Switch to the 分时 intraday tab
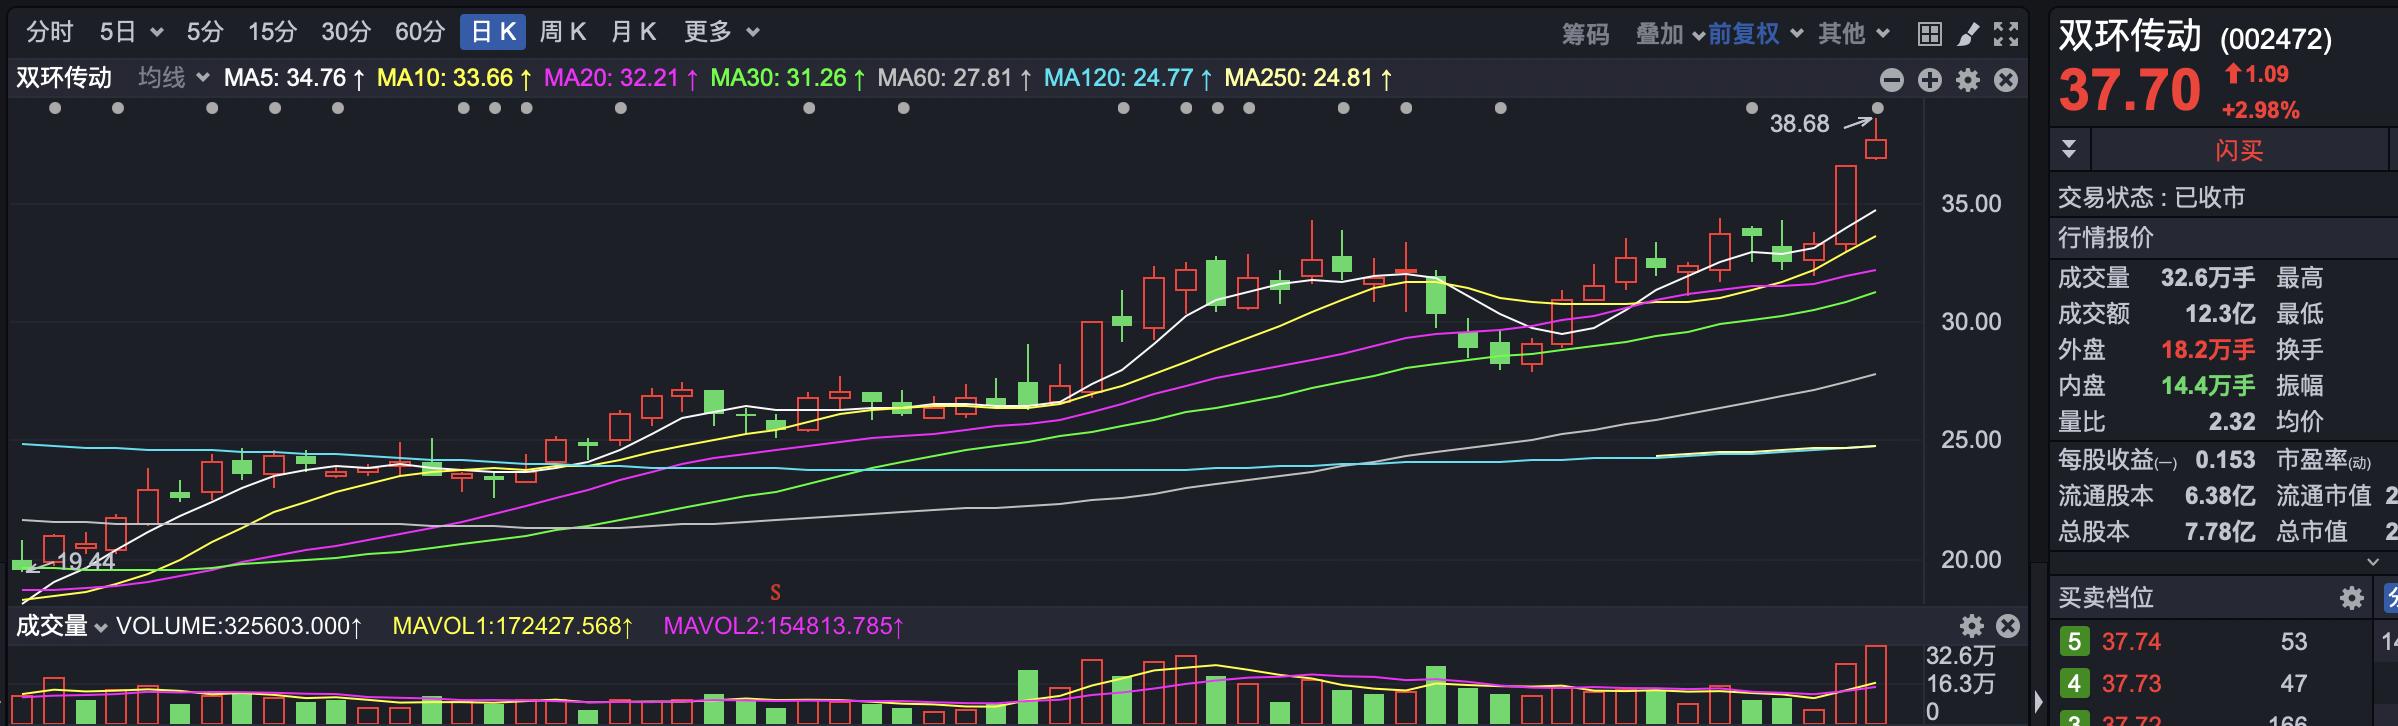 tap(49, 32)
